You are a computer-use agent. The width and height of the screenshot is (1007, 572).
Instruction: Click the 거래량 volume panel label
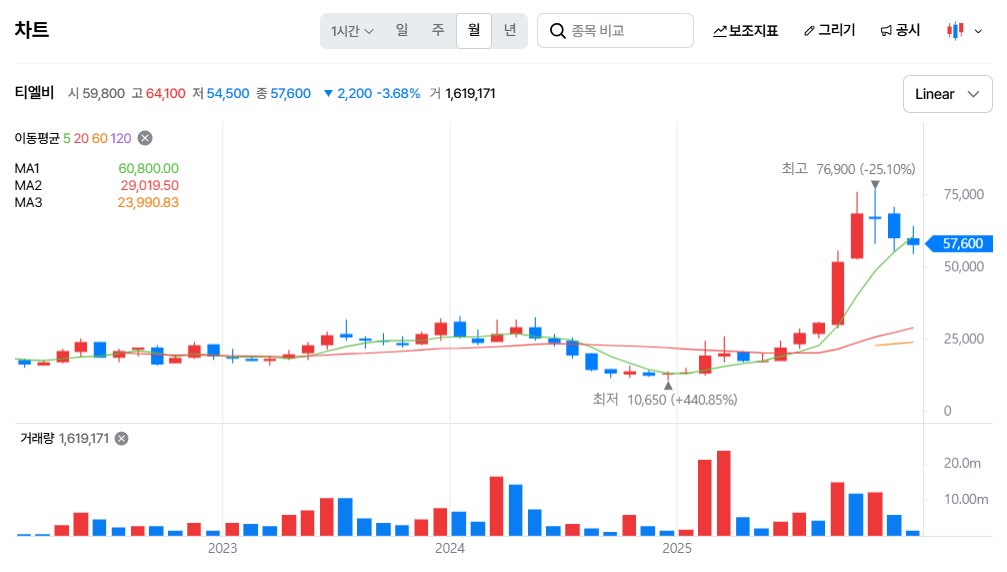point(37,438)
